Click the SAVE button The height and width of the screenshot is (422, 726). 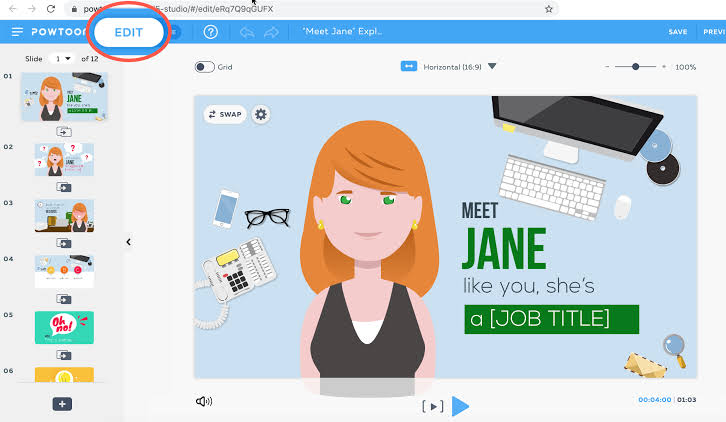point(677,32)
